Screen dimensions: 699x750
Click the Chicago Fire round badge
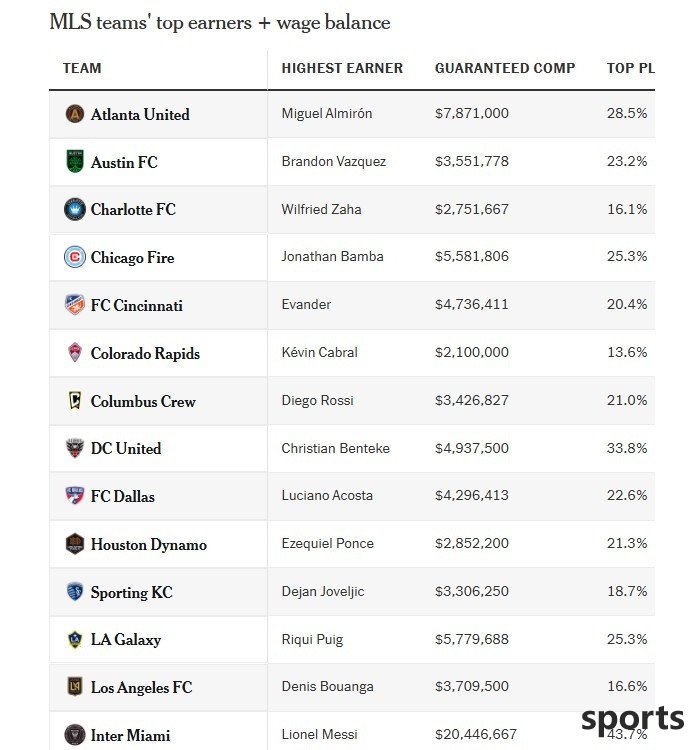(x=75, y=257)
